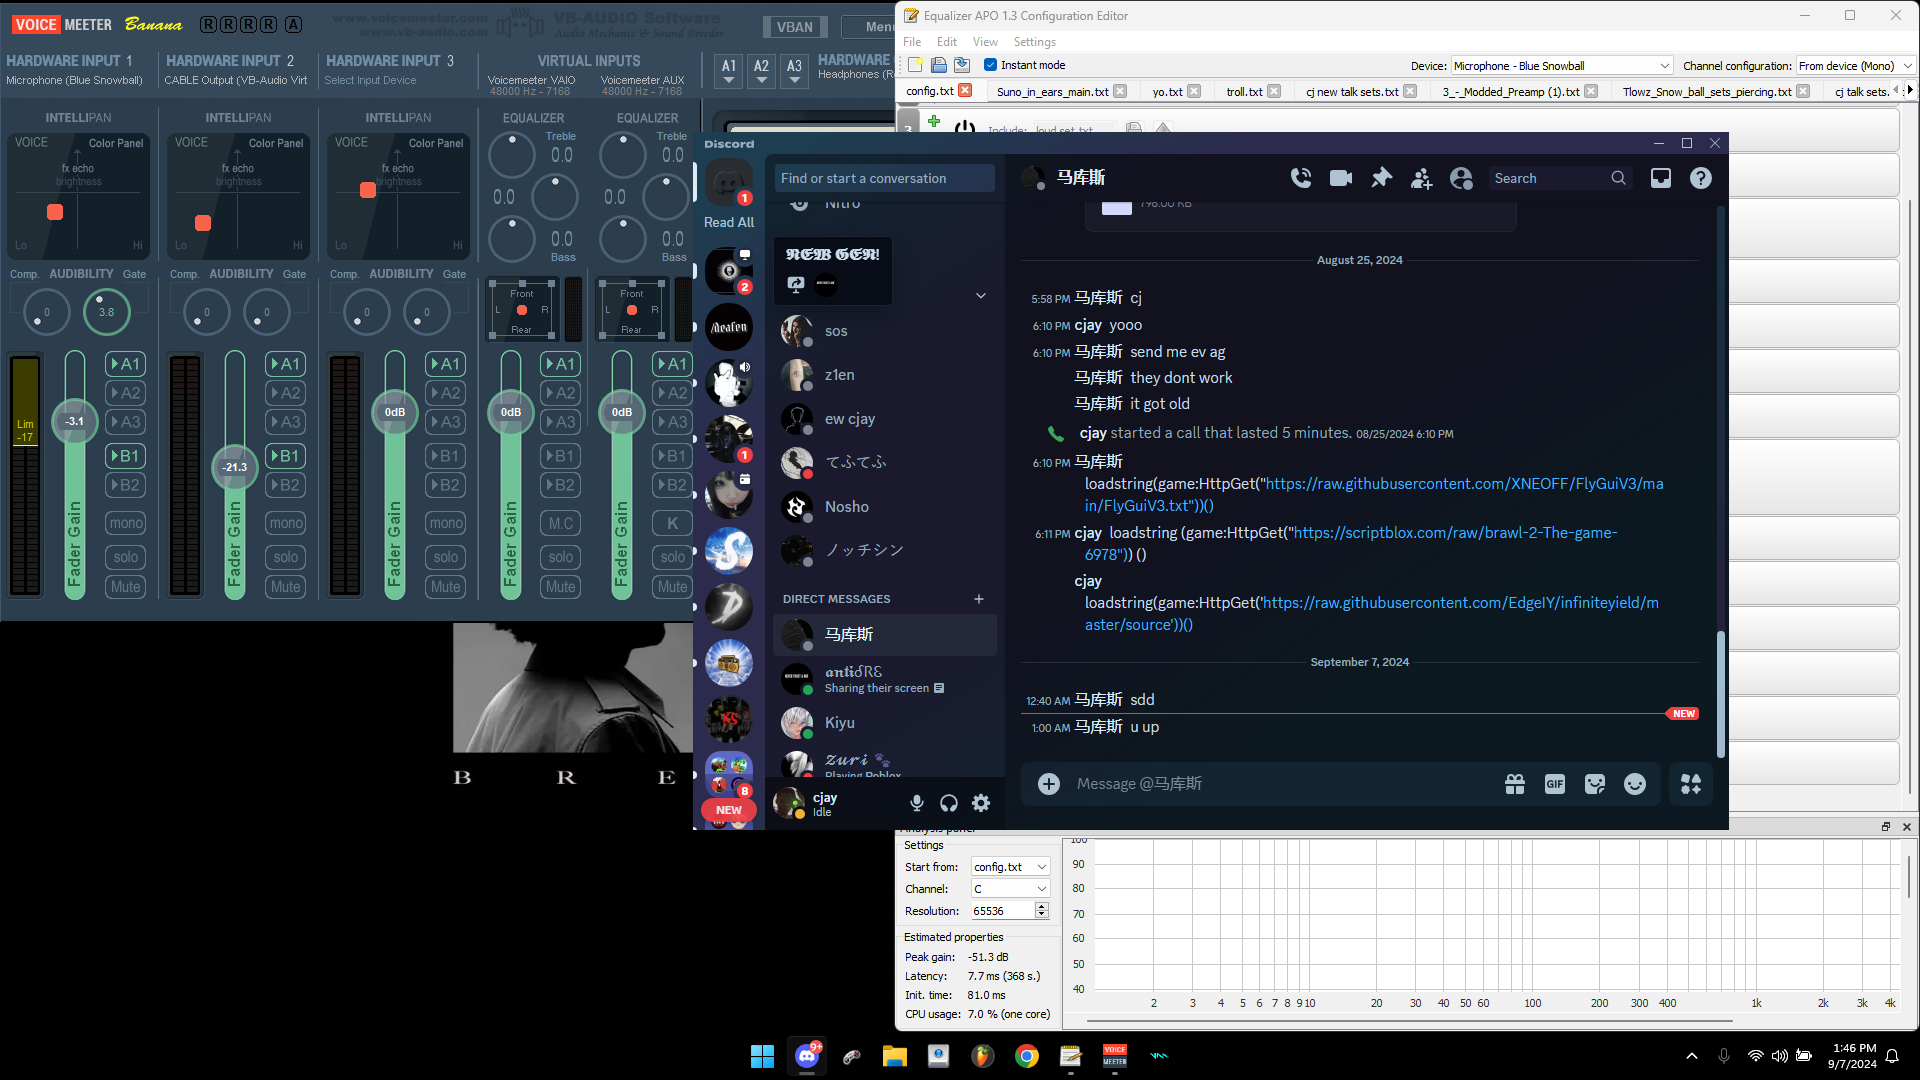This screenshot has height=1080, width=1920.
Task: Add friends to DM icon
Action: pos(1421,178)
